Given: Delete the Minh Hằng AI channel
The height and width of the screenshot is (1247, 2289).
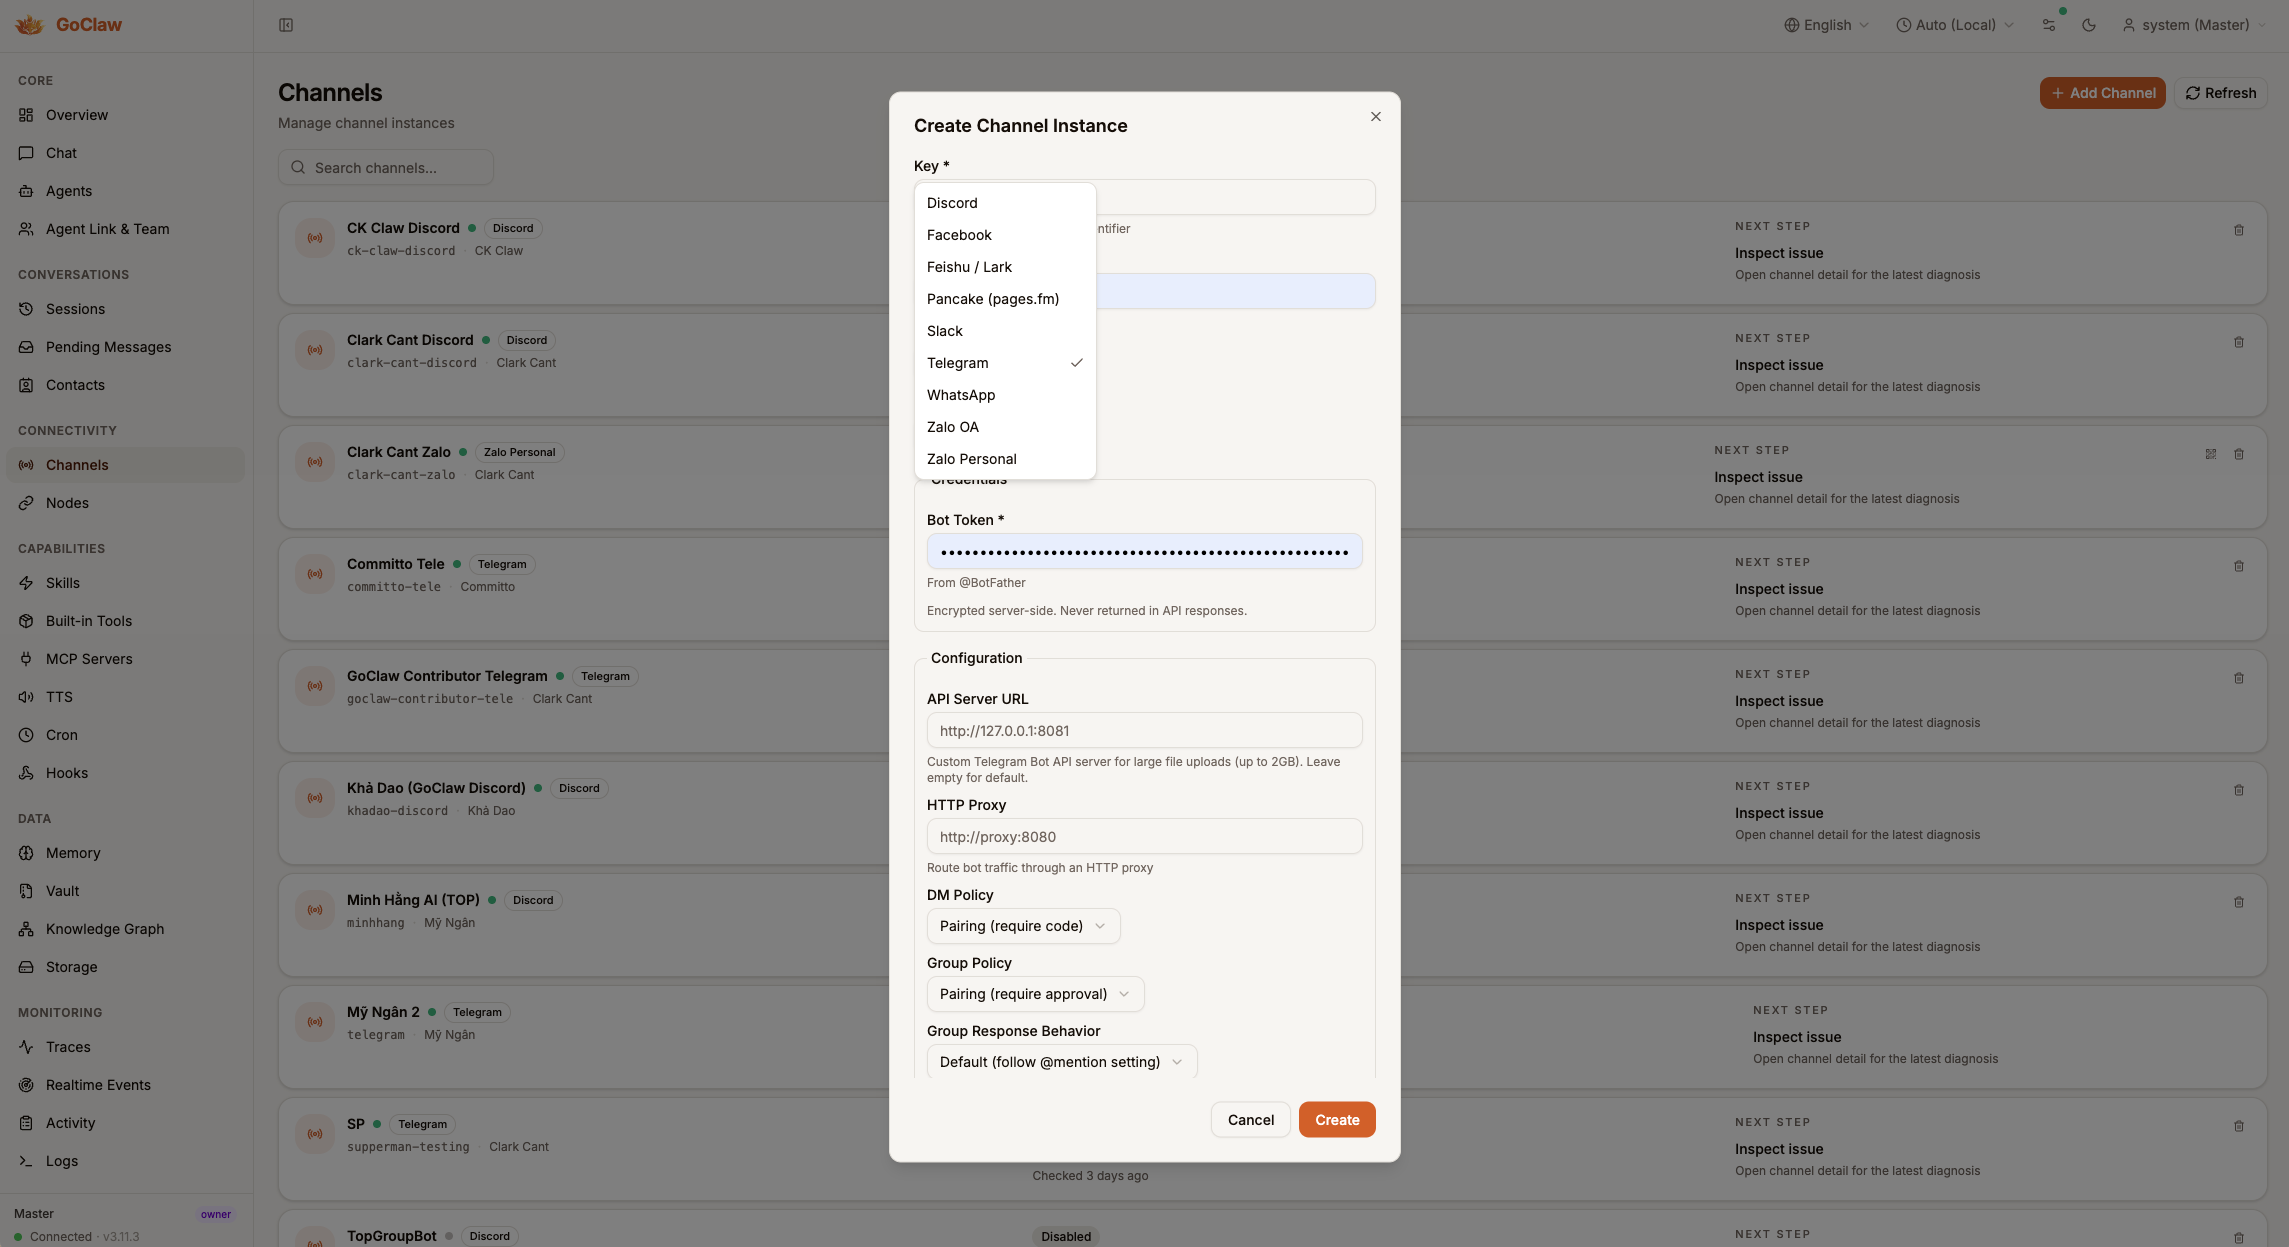Looking at the screenshot, I should pos(2239,902).
